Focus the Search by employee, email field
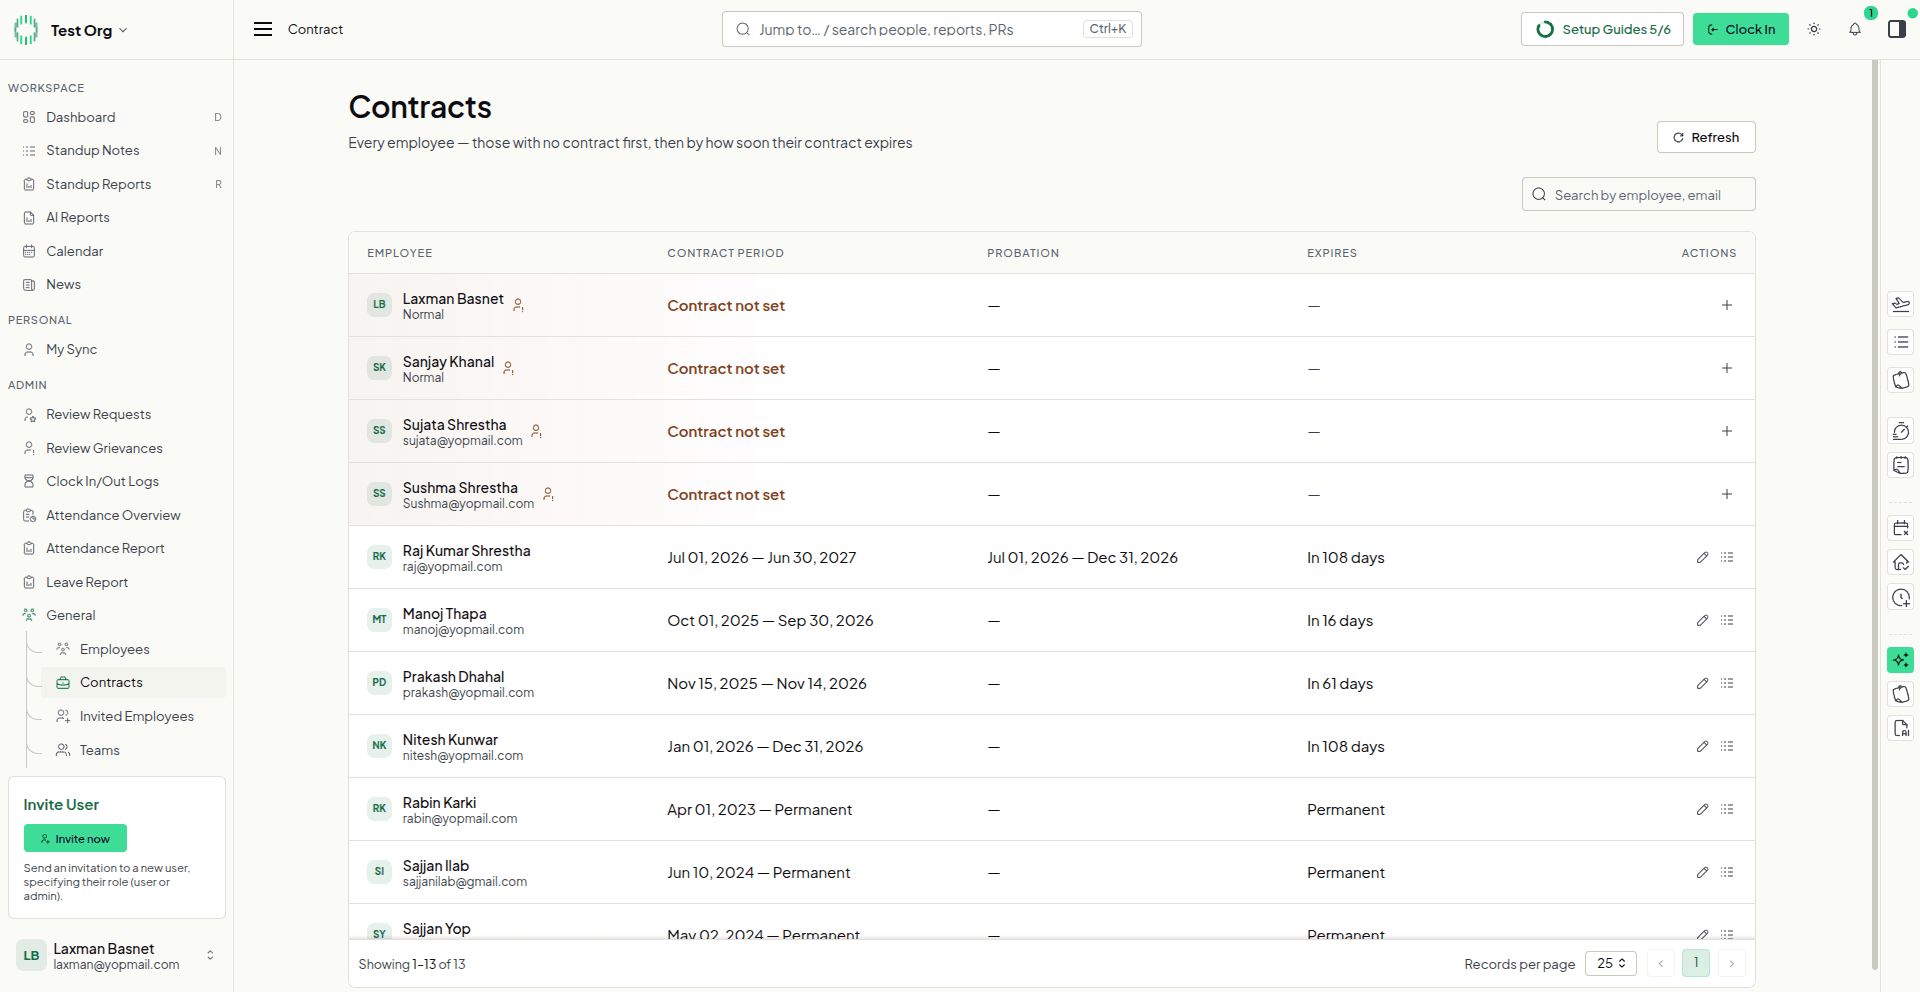Image resolution: width=1920 pixels, height=992 pixels. point(1638,194)
